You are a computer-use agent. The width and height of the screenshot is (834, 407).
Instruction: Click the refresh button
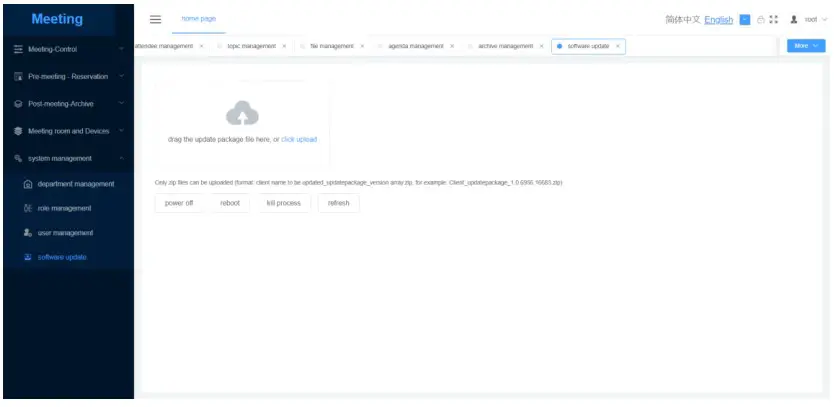(x=339, y=203)
